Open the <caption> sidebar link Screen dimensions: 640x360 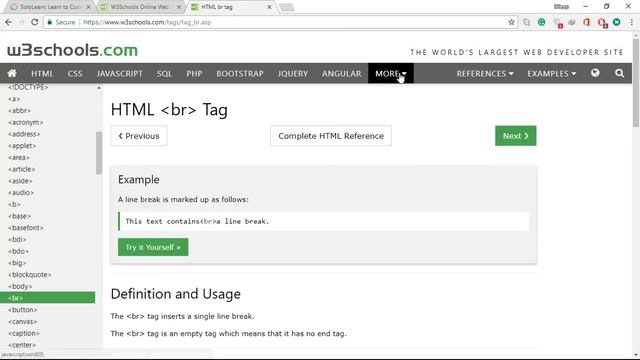pyautogui.click(x=24, y=333)
